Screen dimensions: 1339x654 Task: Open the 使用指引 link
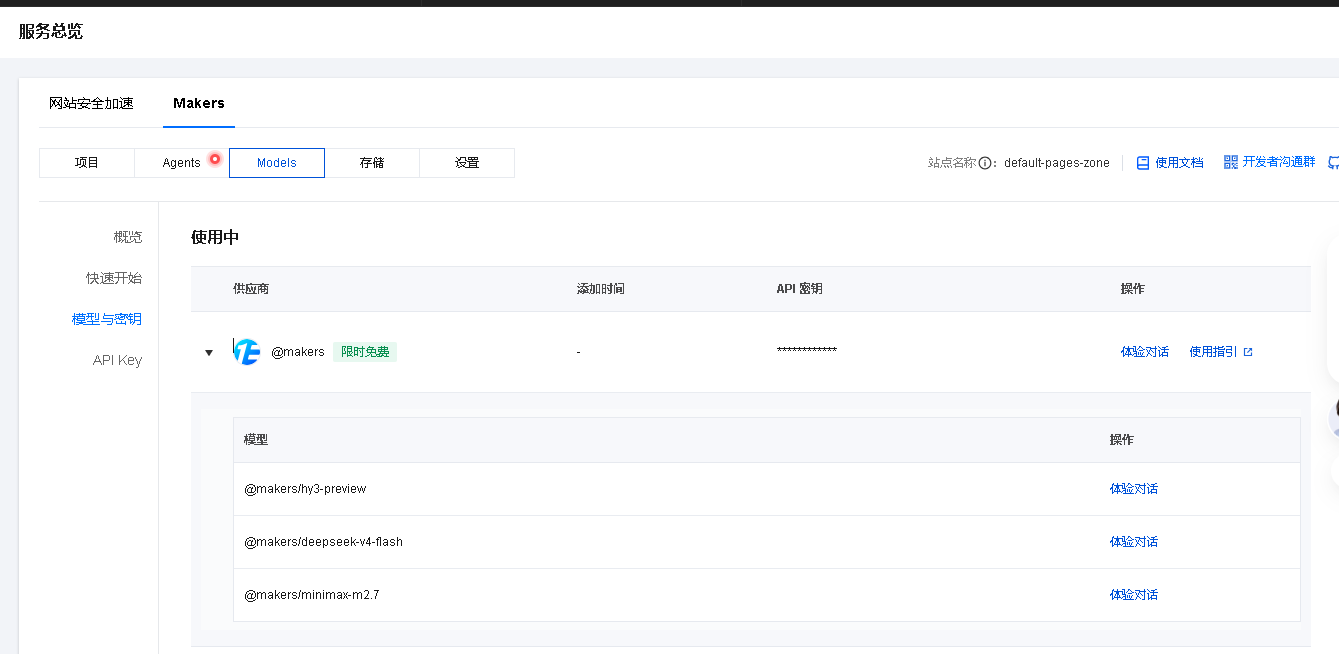pyautogui.click(x=1213, y=352)
